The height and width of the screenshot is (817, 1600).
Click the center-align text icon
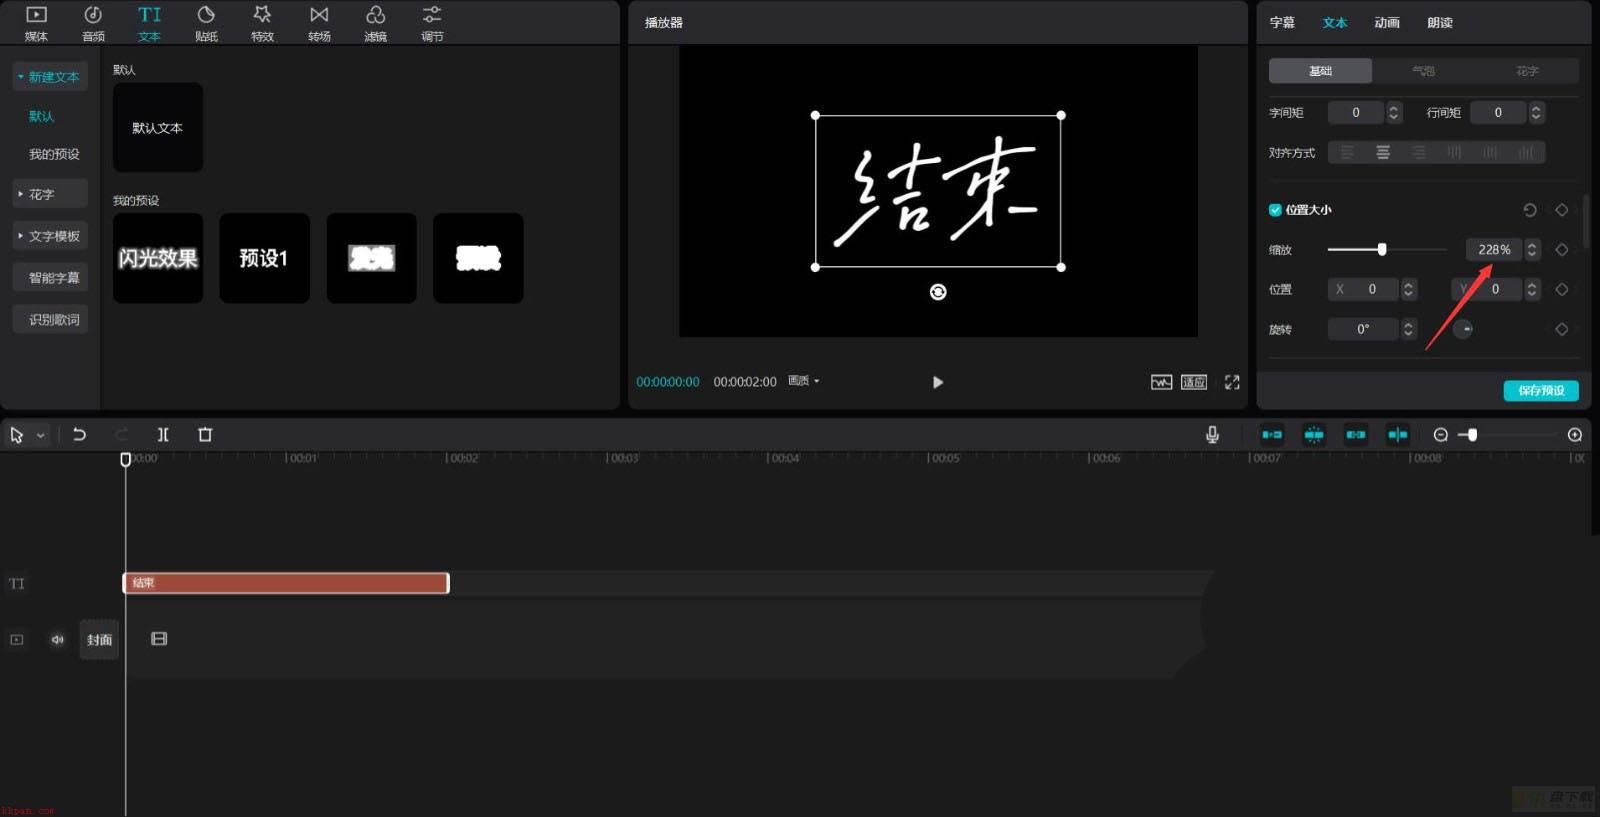(x=1383, y=152)
